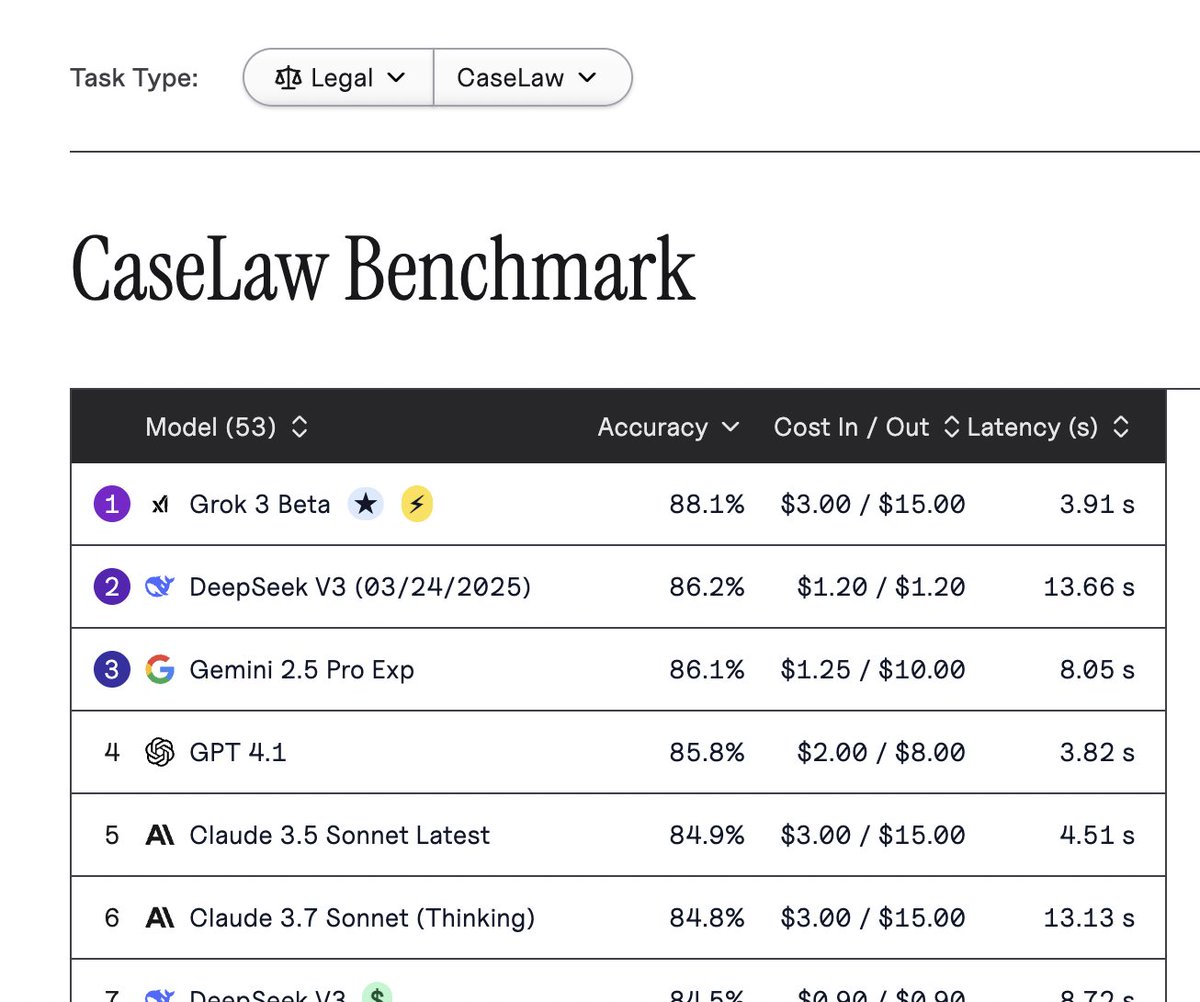Select the 85.8% accuracy value

[x=707, y=752]
